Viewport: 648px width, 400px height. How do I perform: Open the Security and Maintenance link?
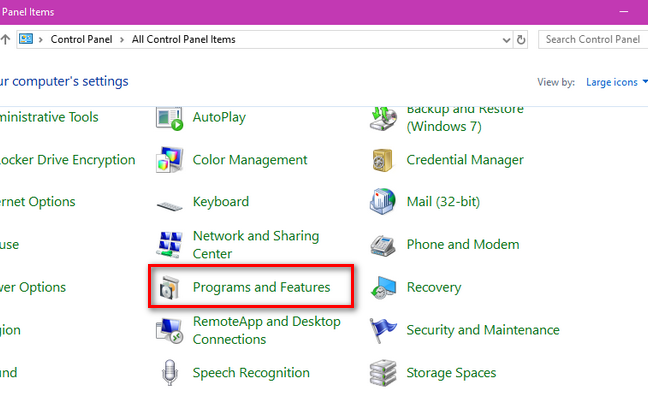coord(483,330)
